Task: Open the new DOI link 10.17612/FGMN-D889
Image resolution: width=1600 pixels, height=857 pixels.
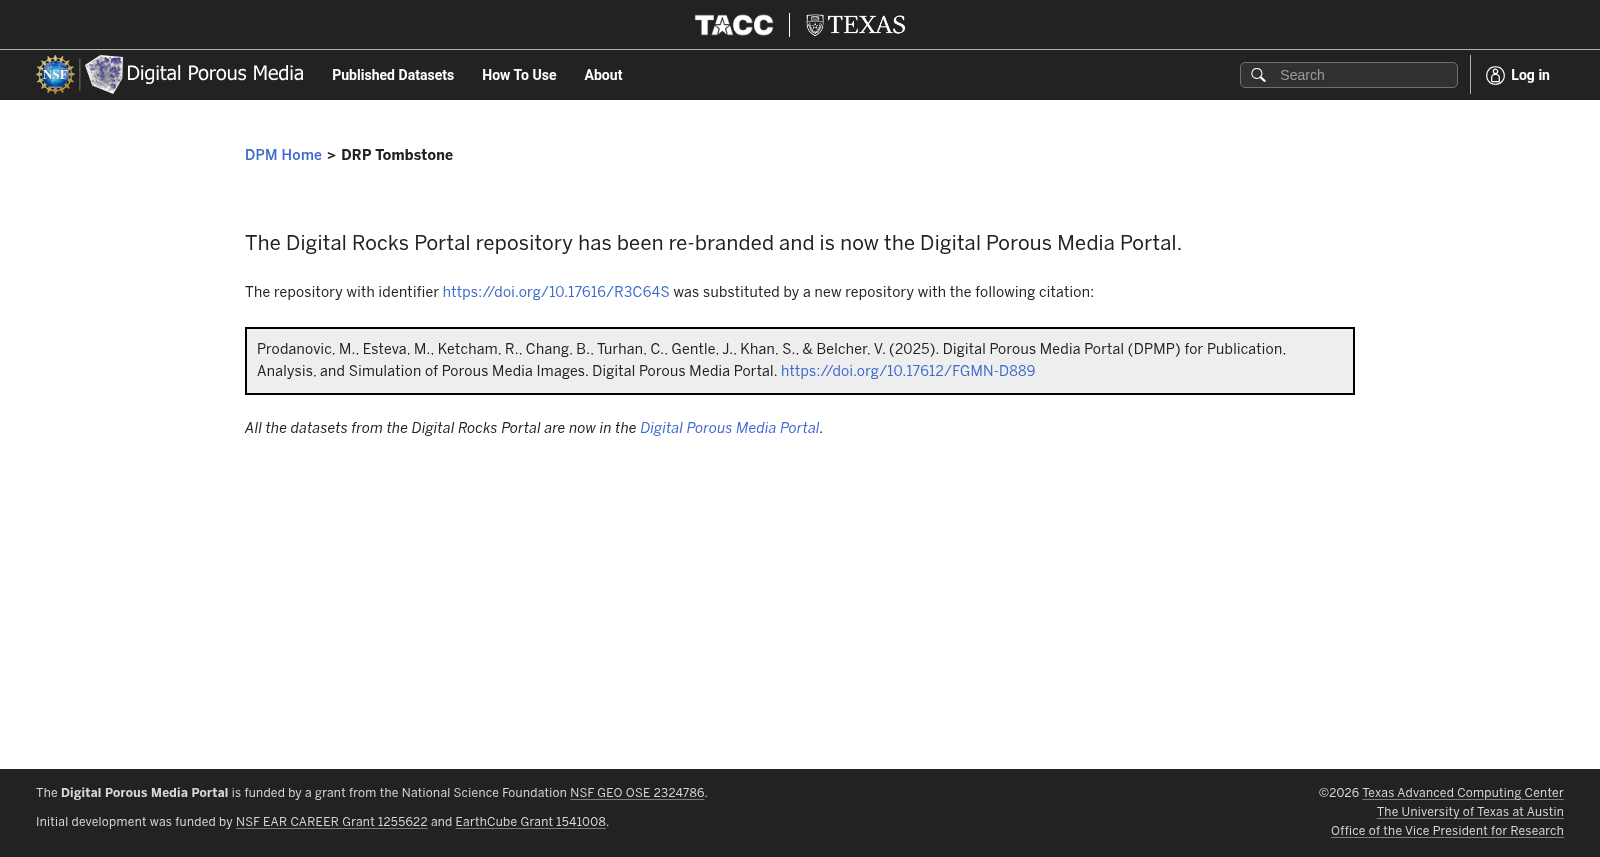Action: (x=908, y=371)
